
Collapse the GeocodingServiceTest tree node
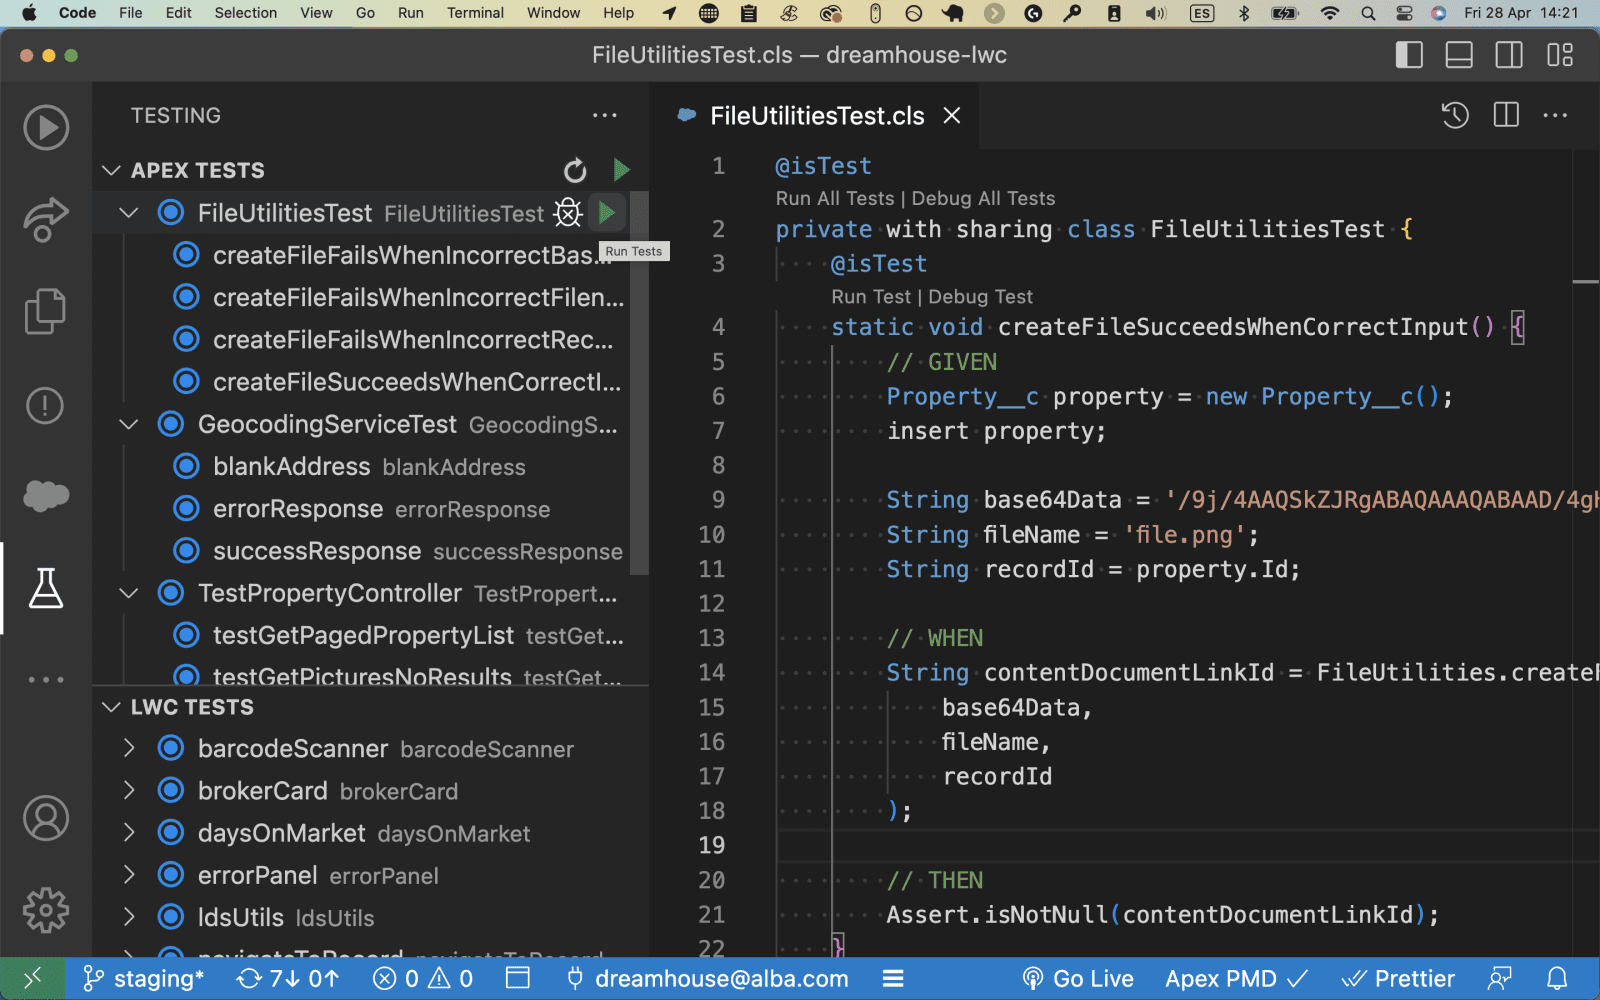129,424
